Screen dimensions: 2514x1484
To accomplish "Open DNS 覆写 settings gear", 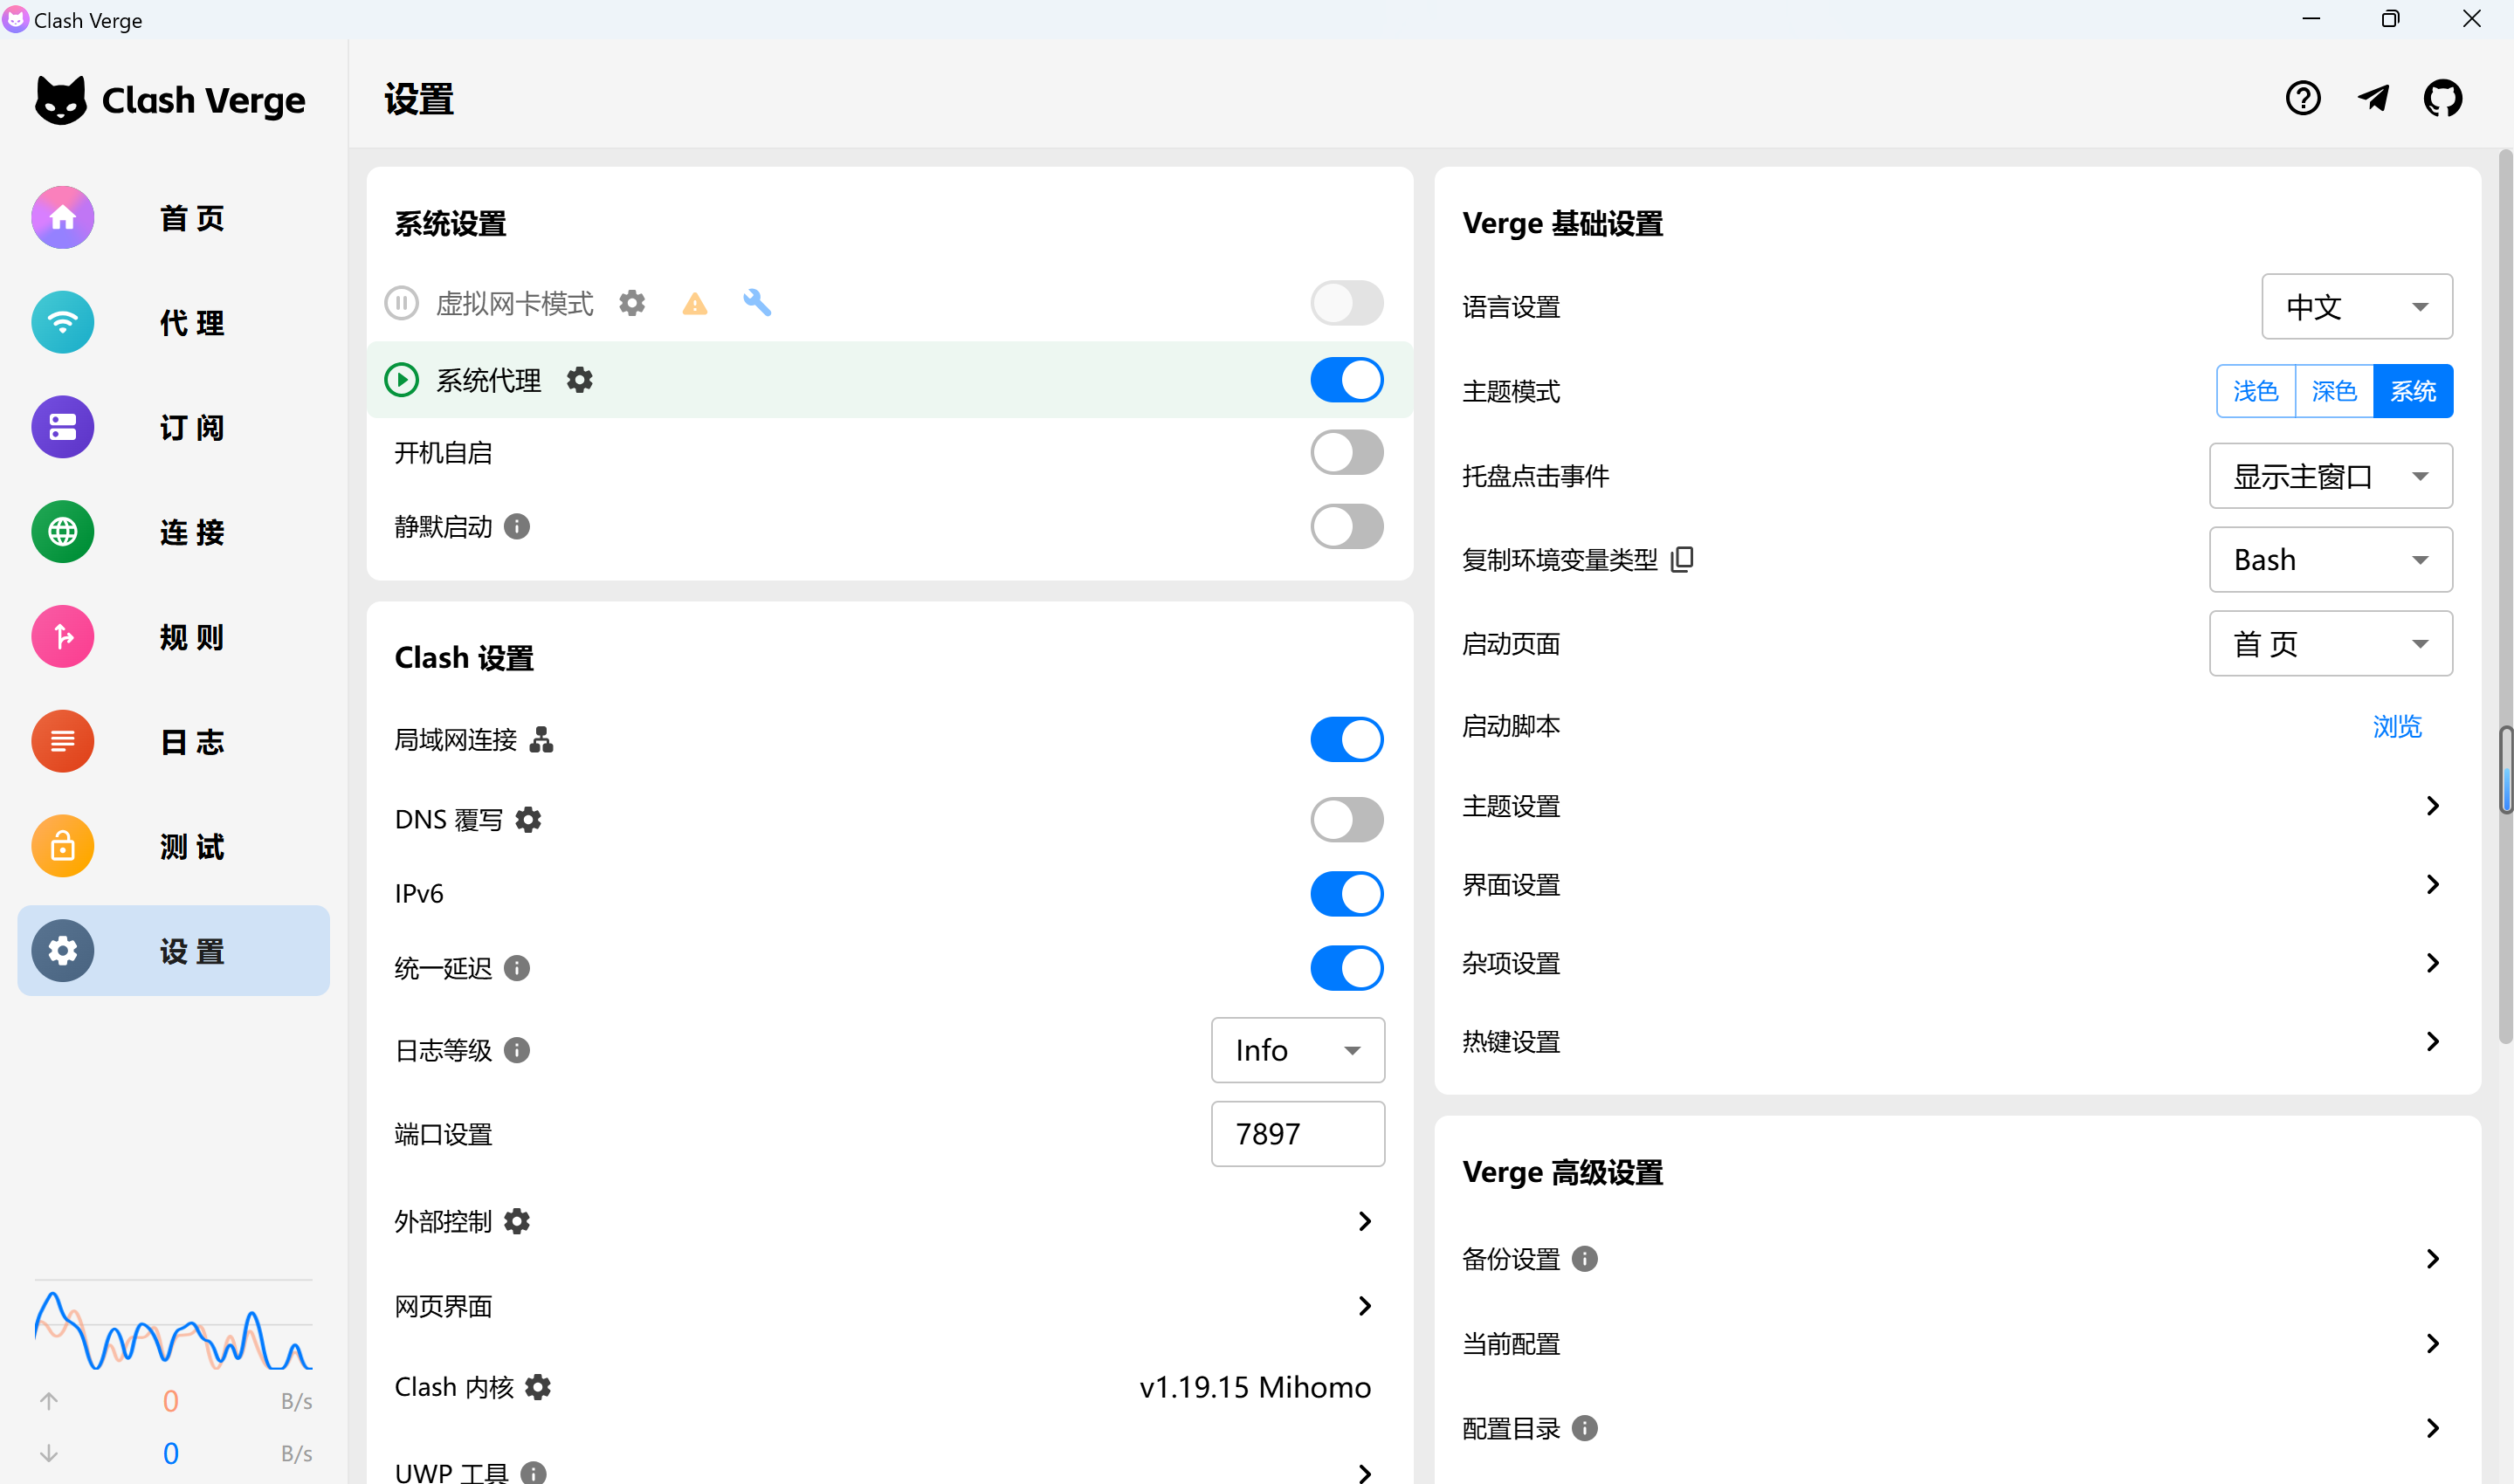I will click(528, 819).
